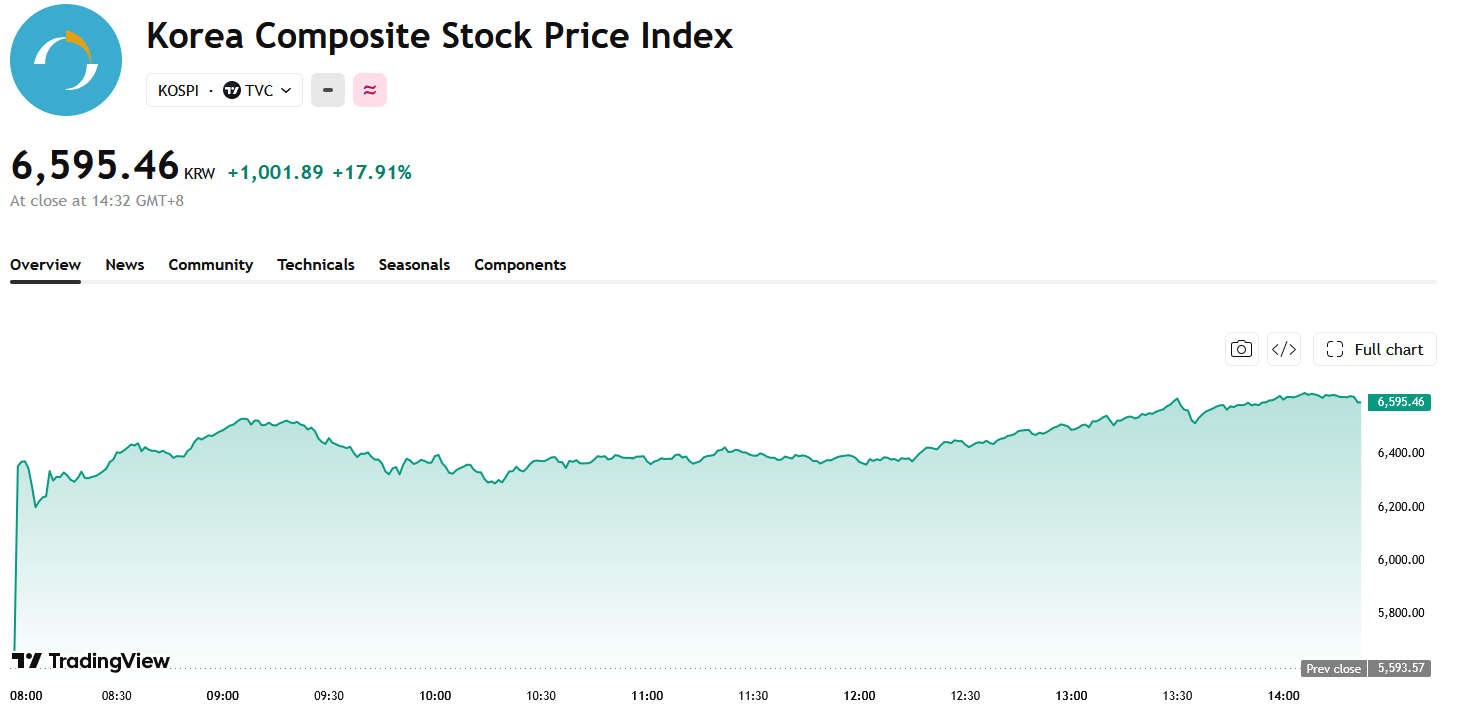
Task: Select the Technicals tab
Action: pos(316,265)
